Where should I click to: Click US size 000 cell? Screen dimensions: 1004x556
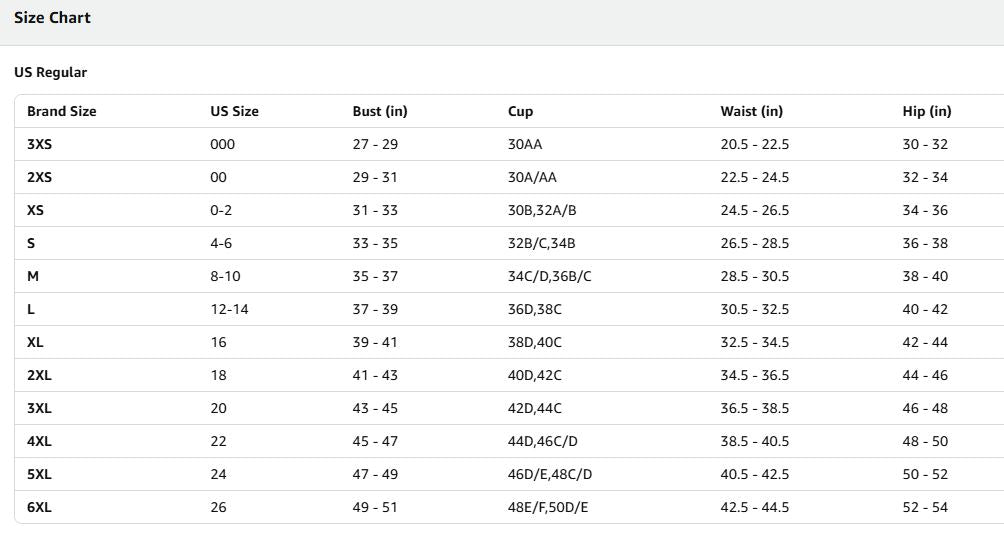pyautogui.click(x=222, y=144)
